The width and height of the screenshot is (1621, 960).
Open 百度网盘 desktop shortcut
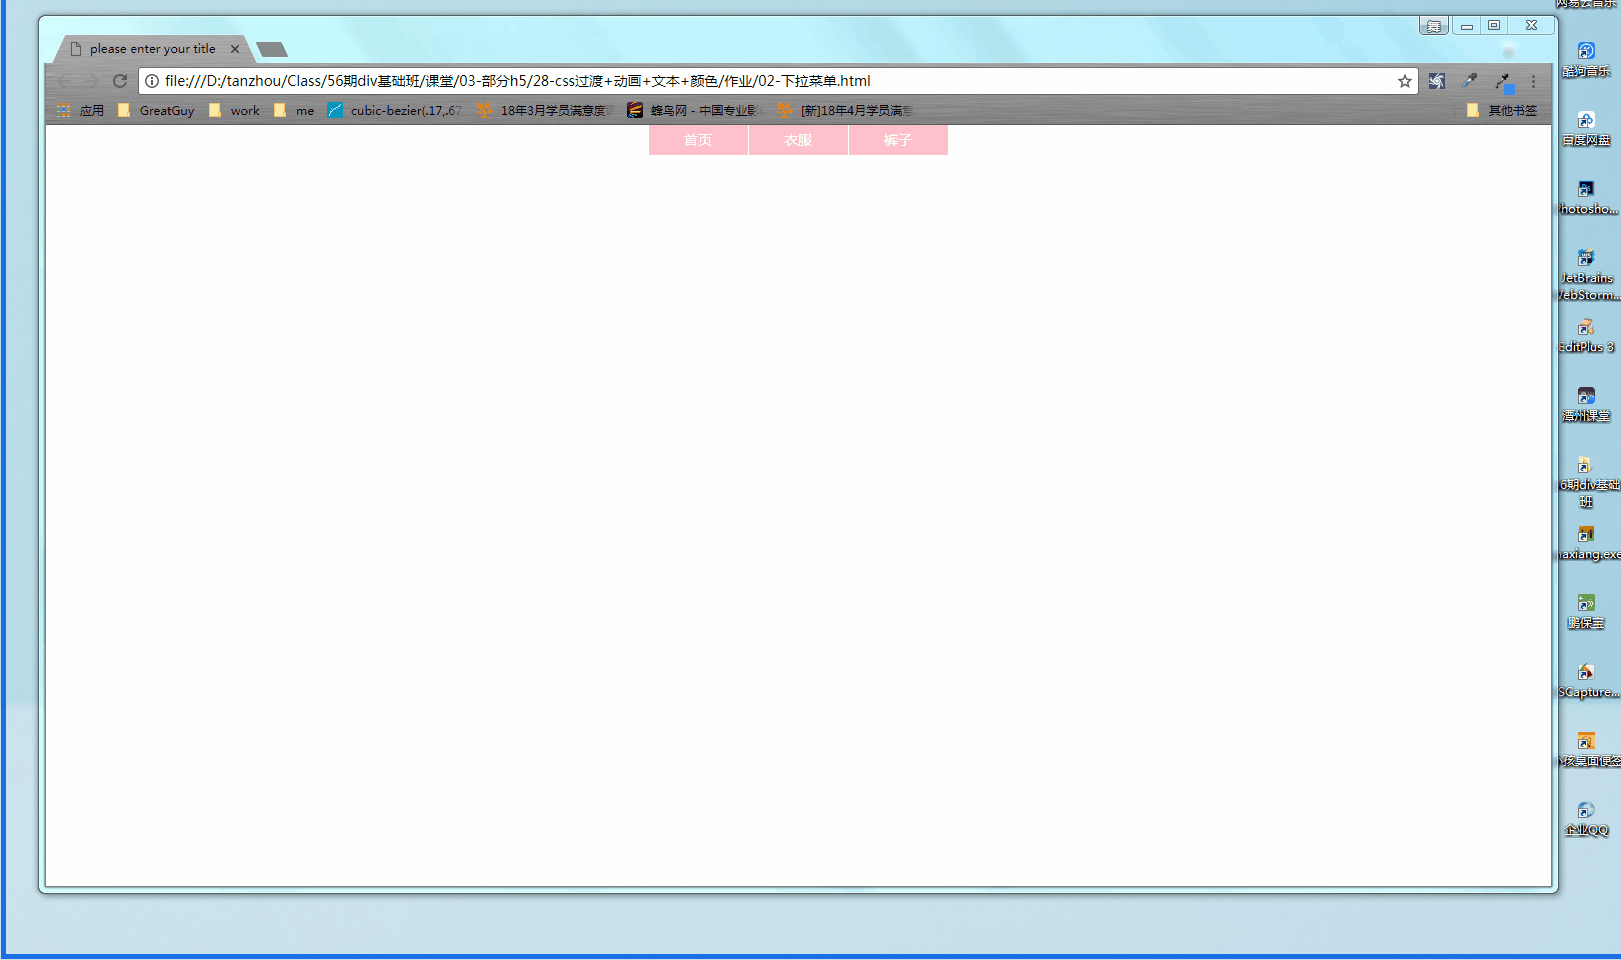click(1586, 128)
